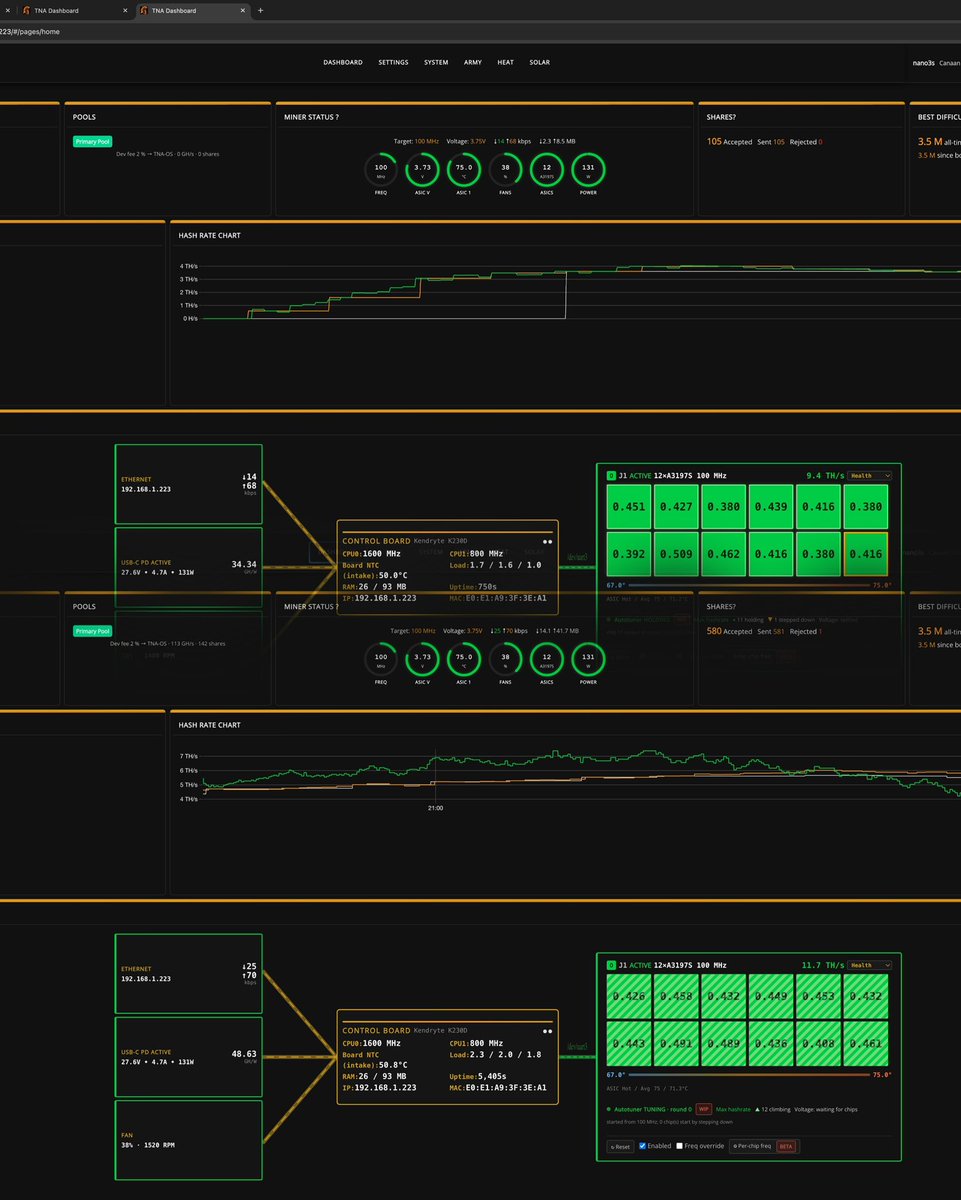961x1200 pixels.
Task: Click the Primary Pool badge above '142 shares'
Action: (92, 631)
